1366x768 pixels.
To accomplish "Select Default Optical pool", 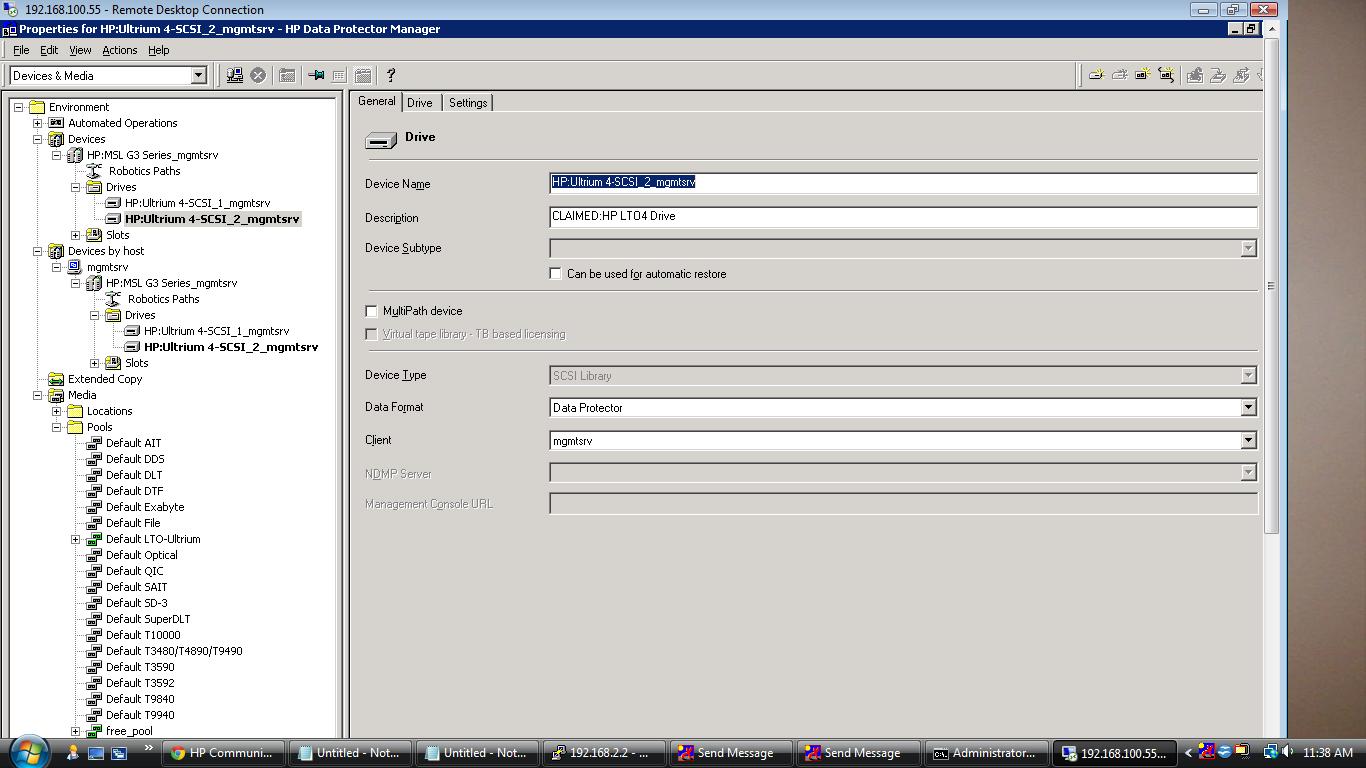I will pos(141,555).
